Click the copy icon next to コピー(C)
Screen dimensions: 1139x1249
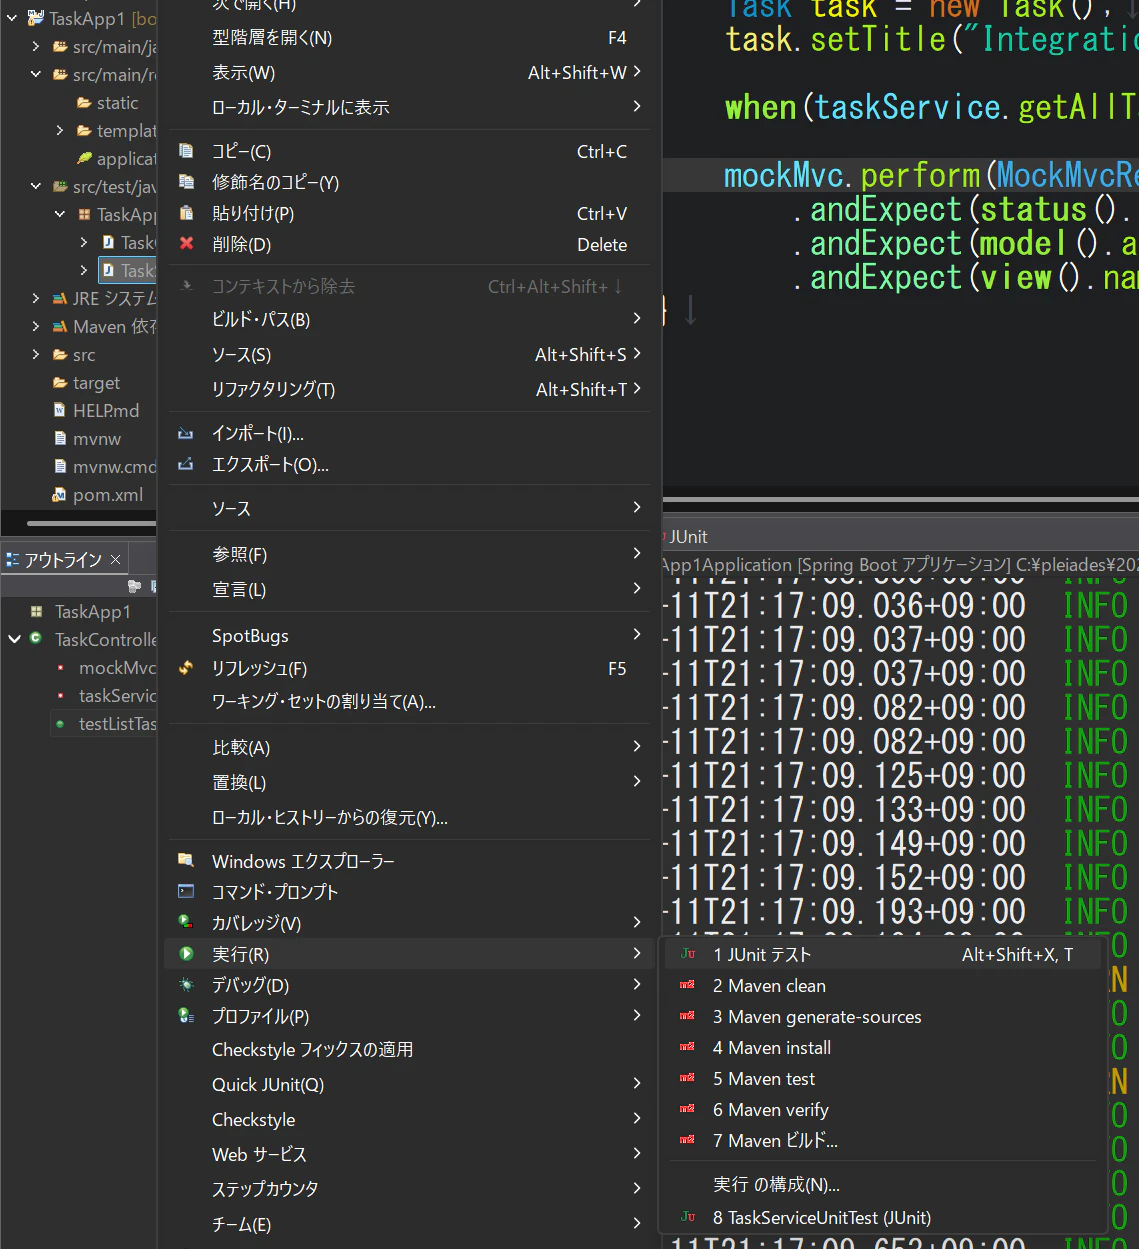coord(186,151)
